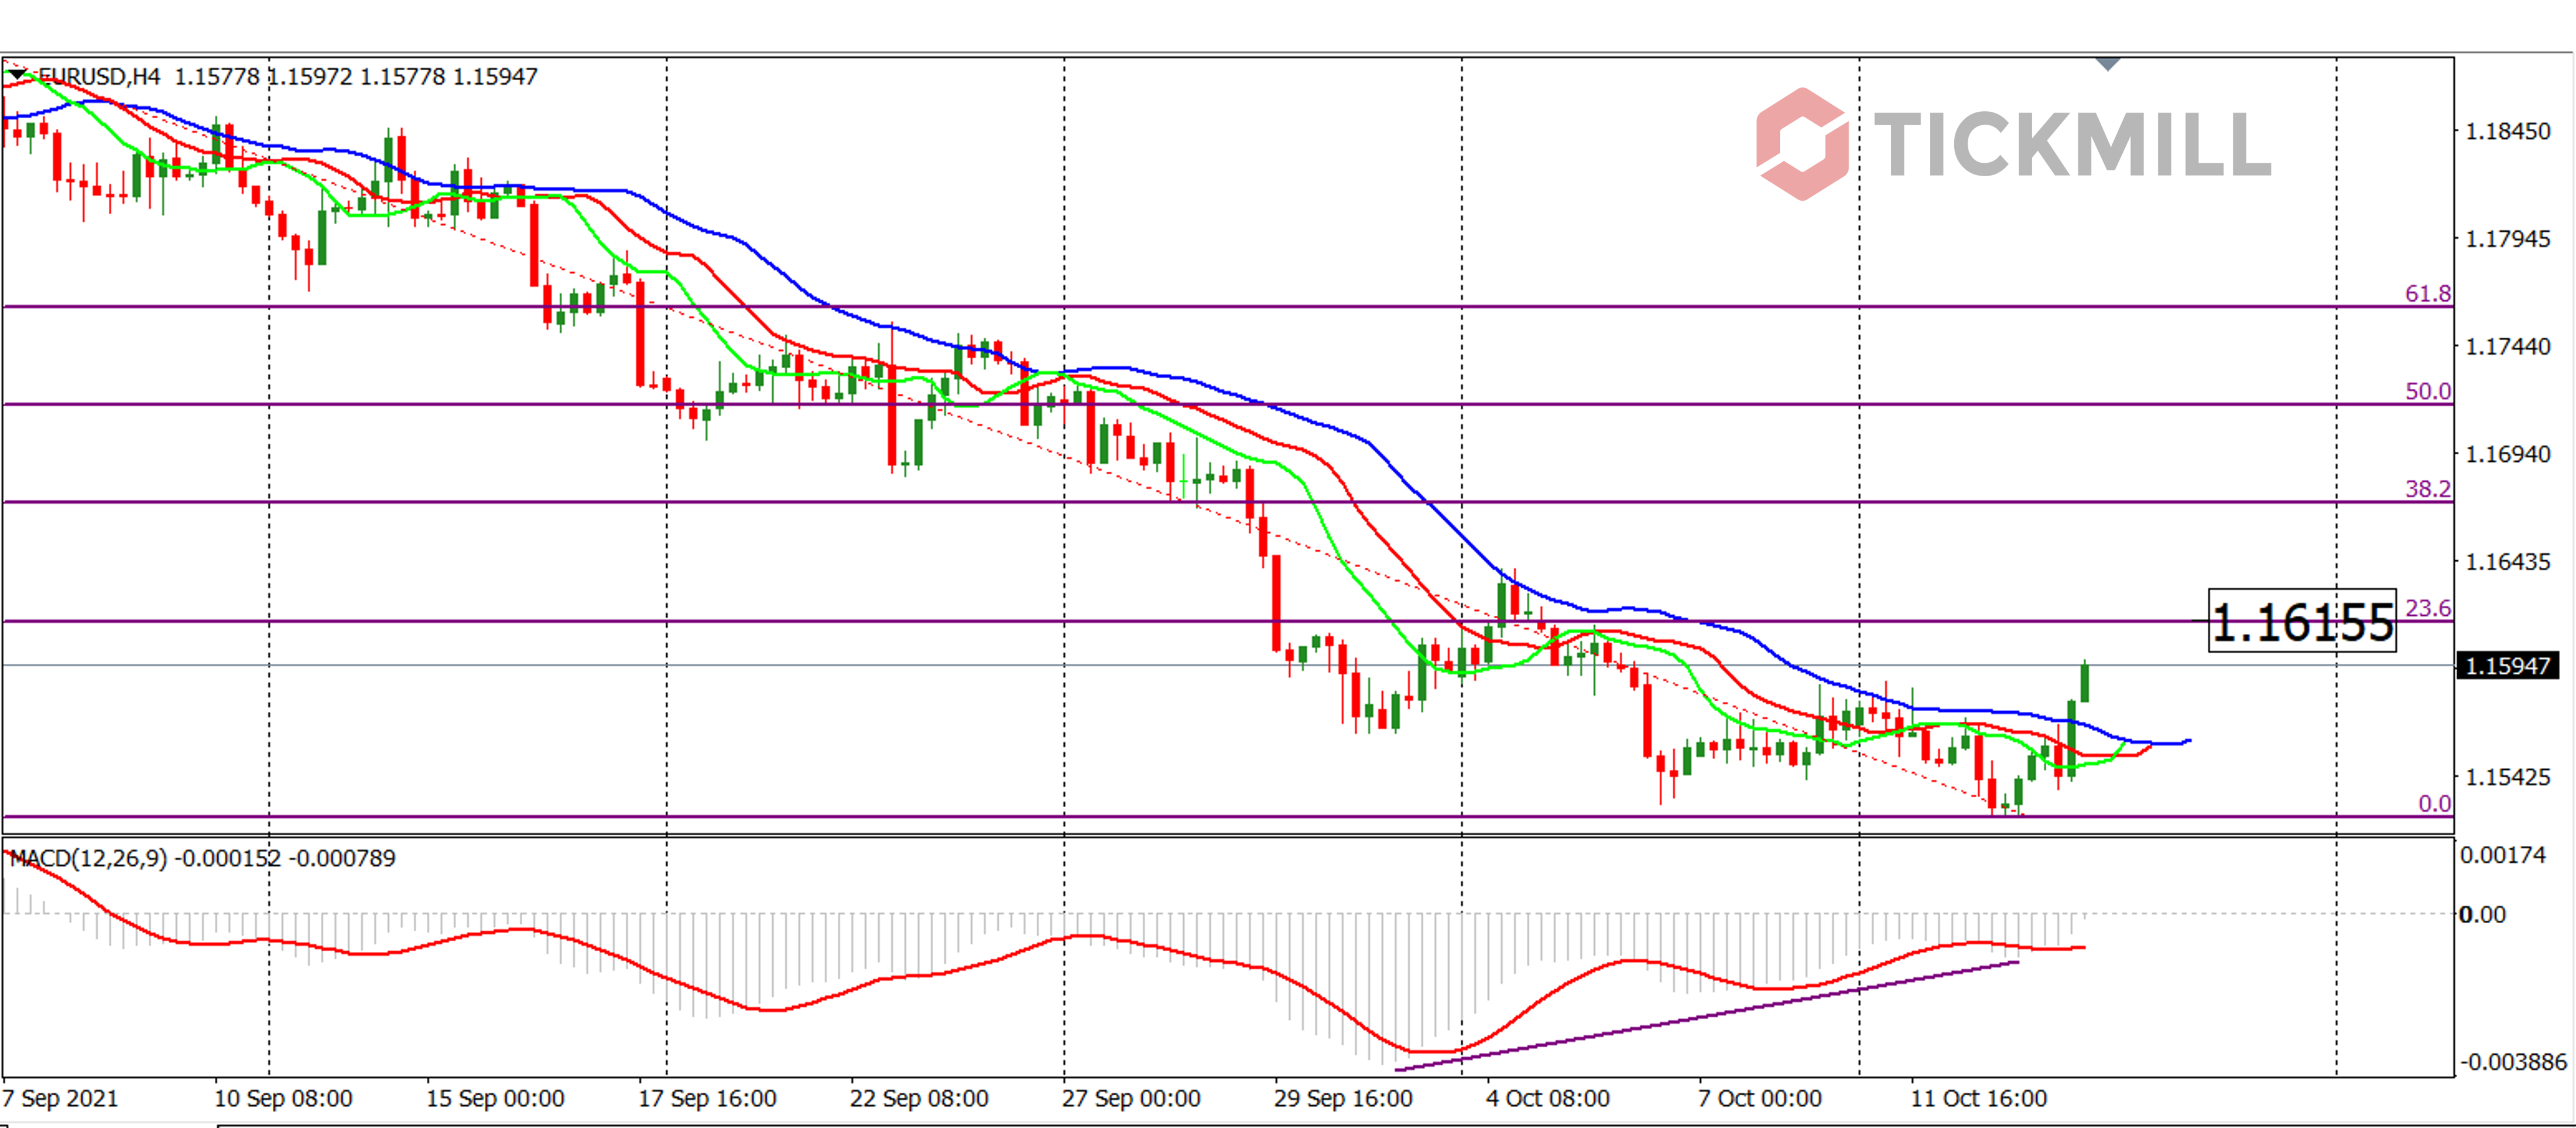Select the 23.6 Fibonacci level label
Image resolution: width=2576 pixels, height=1128 pixels.
pos(2427,608)
